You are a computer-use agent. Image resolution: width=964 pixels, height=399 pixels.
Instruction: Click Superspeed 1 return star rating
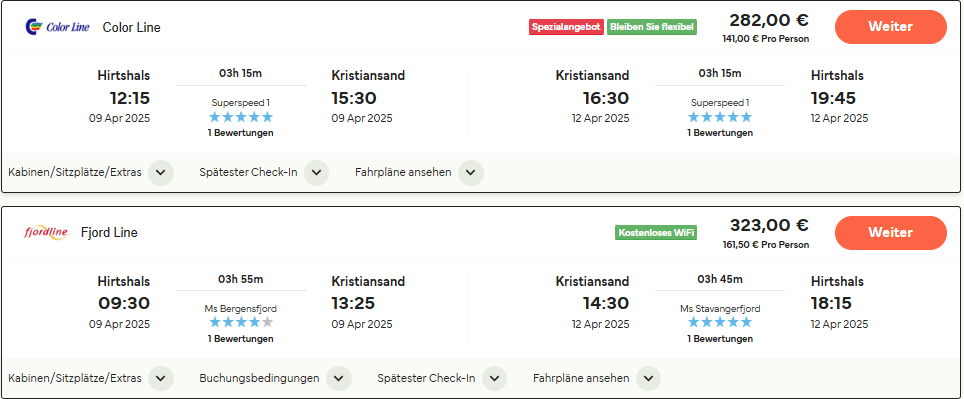[720, 117]
